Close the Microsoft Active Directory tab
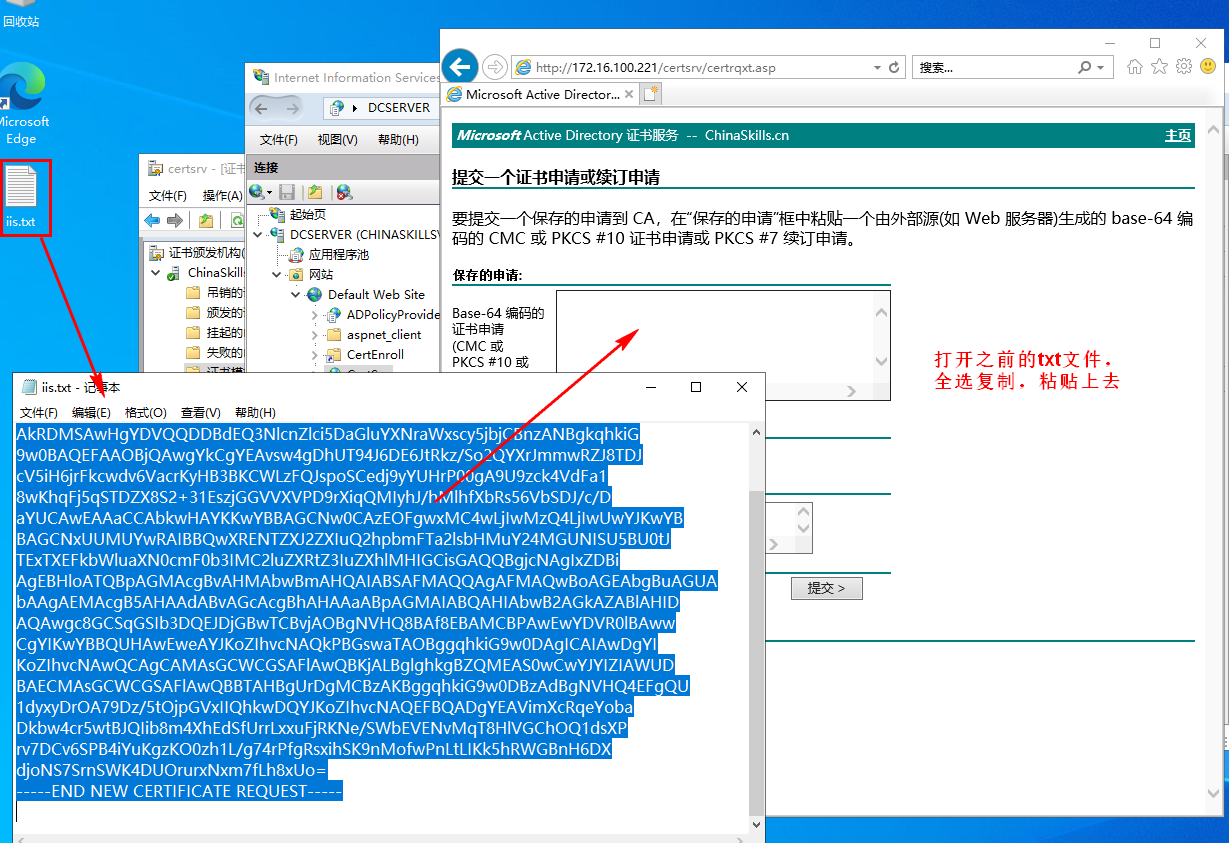Viewport: 1229px width, 843px height. (x=629, y=95)
